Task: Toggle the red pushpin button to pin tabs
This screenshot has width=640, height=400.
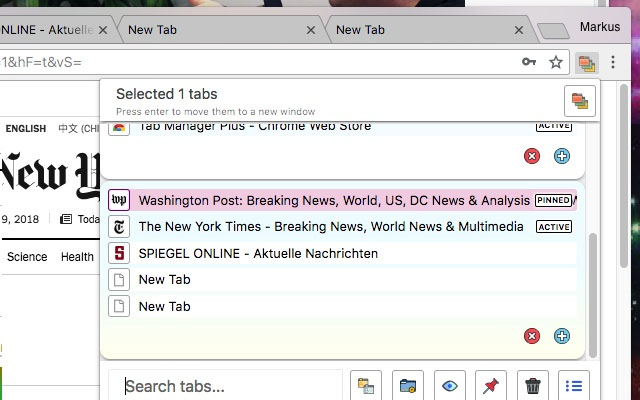Action: click(x=491, y=386)
